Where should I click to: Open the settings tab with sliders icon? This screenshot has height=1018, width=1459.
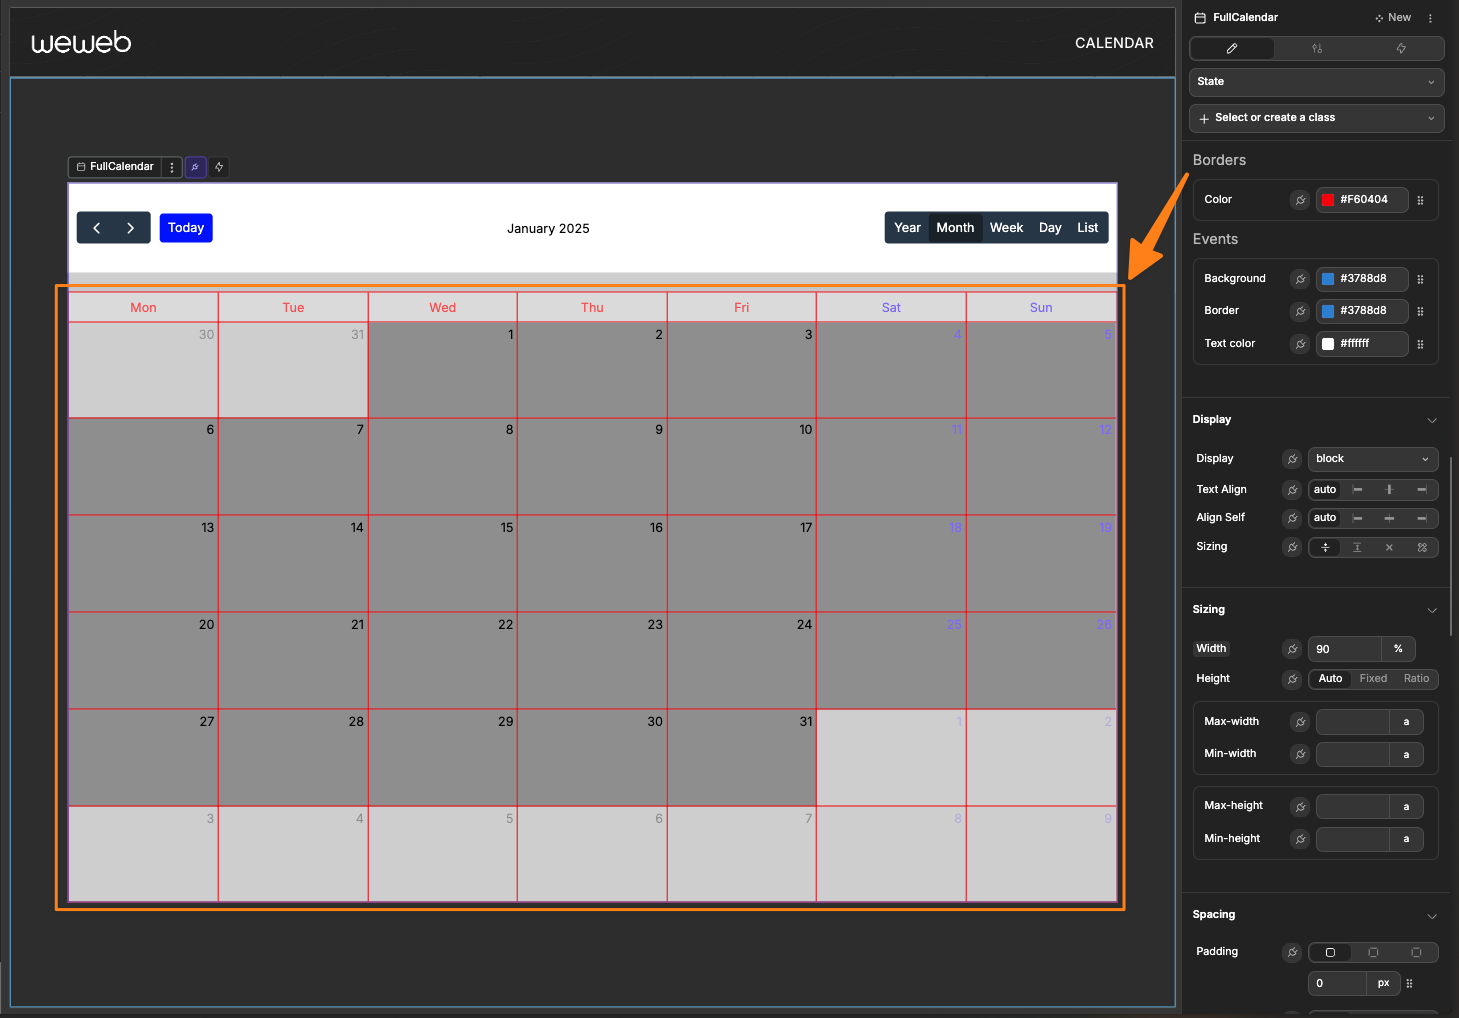1316,48
